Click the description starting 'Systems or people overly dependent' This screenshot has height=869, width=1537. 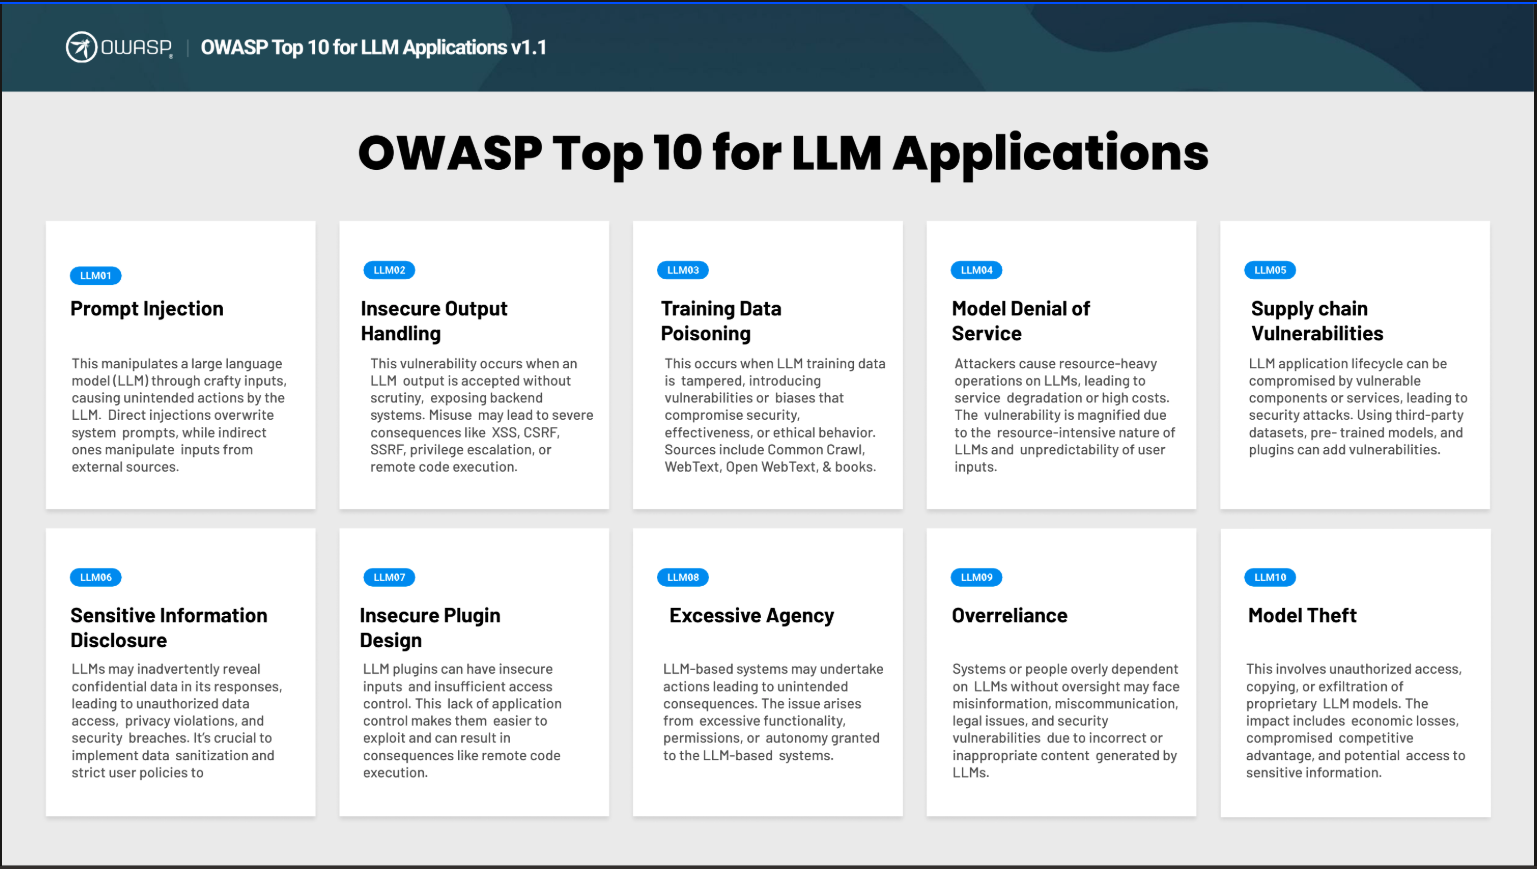[x=1066, y=721]
